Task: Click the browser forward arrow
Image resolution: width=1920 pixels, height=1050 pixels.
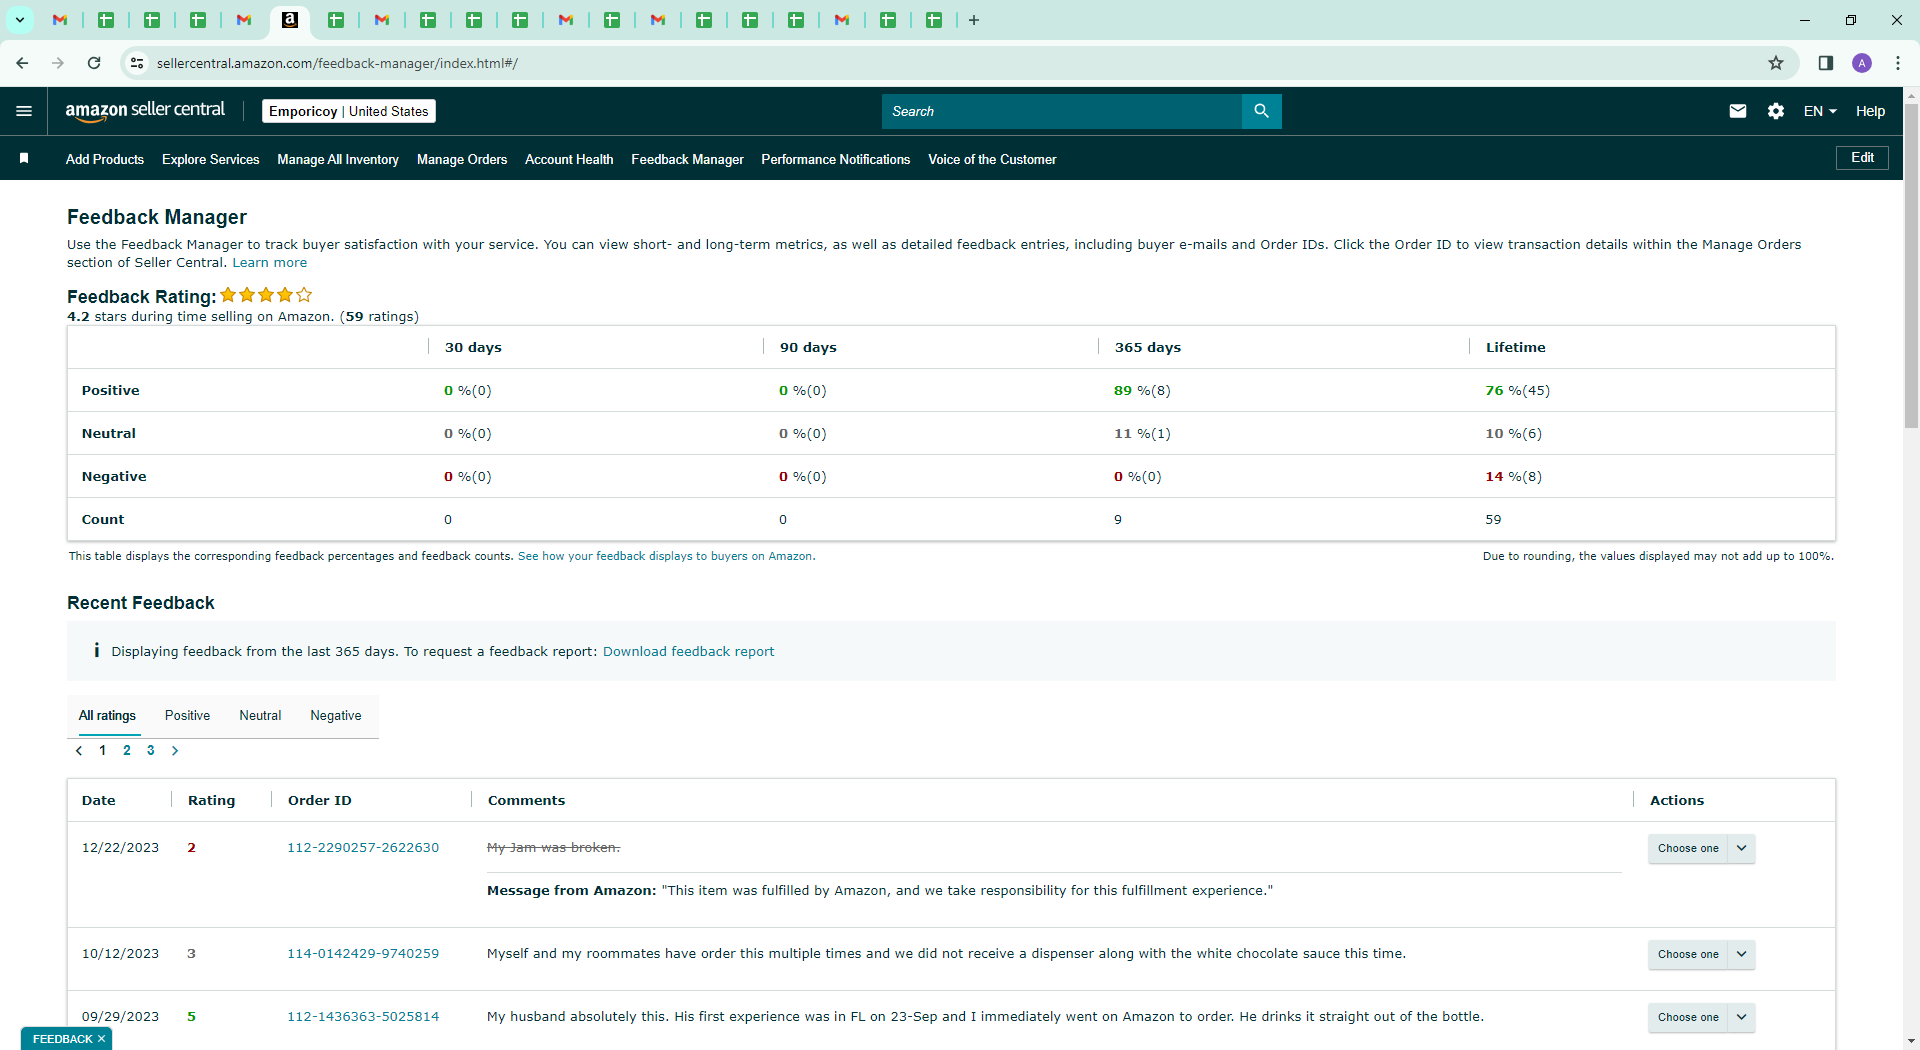Action: [x=58, y=63]
